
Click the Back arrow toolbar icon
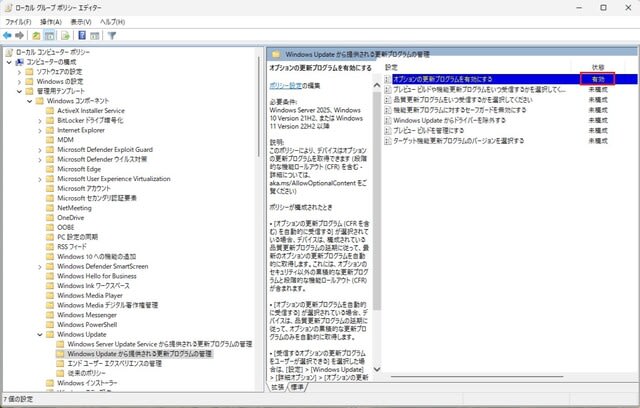coord(7,35)
